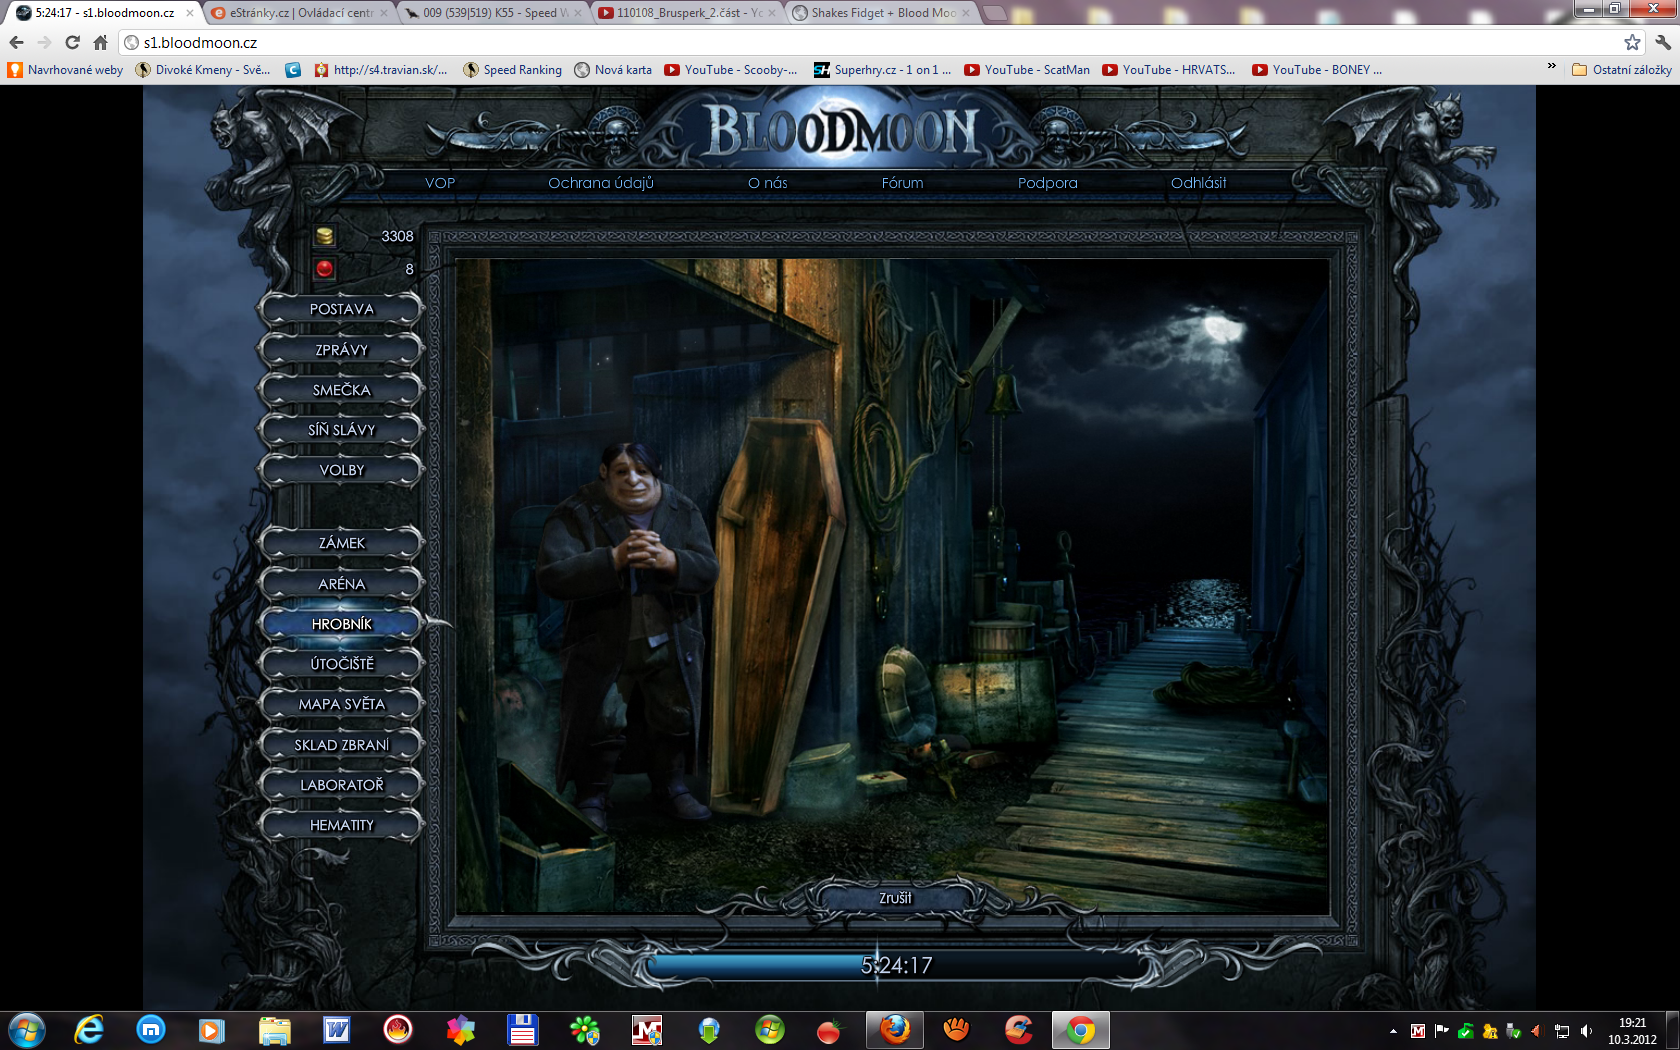Open Divoké Kmeny bookmark
Image resolution: width=1680 pixels, height=1050 pixels.
[204, 69]
